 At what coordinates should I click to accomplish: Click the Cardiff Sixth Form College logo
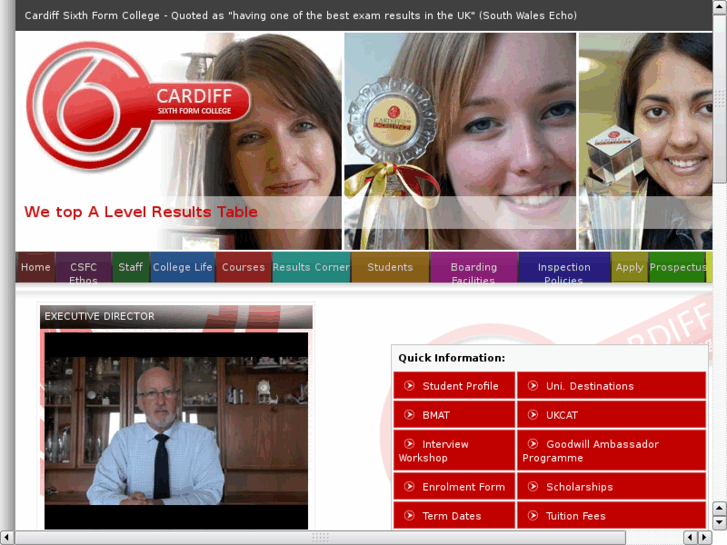click(x=138, y=106)
